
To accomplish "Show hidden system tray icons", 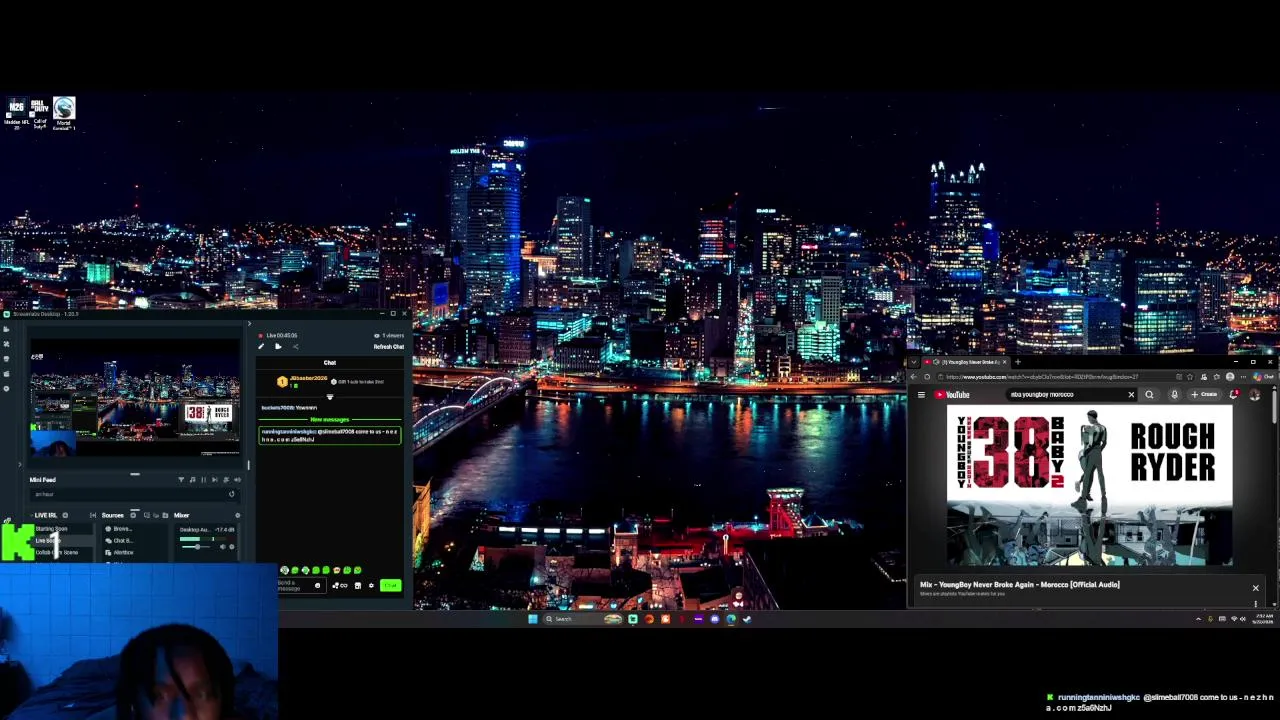I will pos(1199,618).
